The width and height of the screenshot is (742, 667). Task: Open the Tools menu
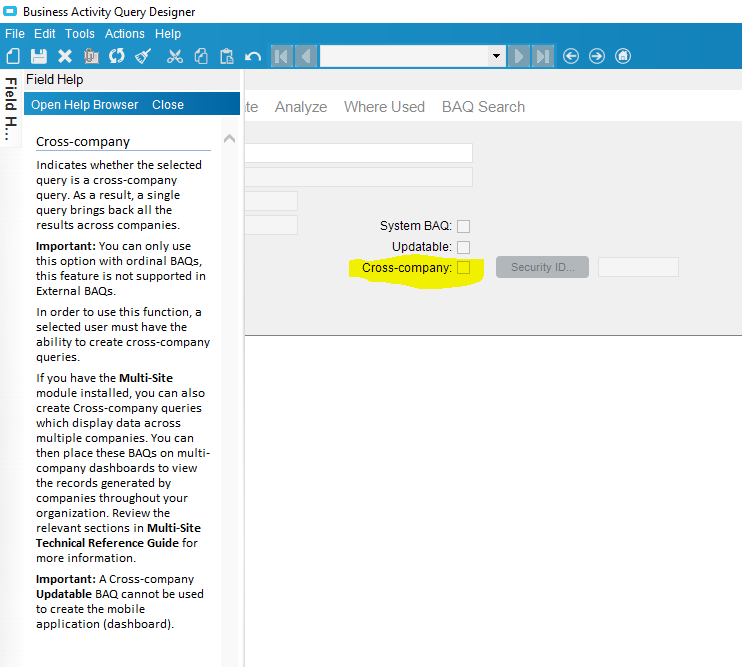pyautogui.click(x=80, y=34)
